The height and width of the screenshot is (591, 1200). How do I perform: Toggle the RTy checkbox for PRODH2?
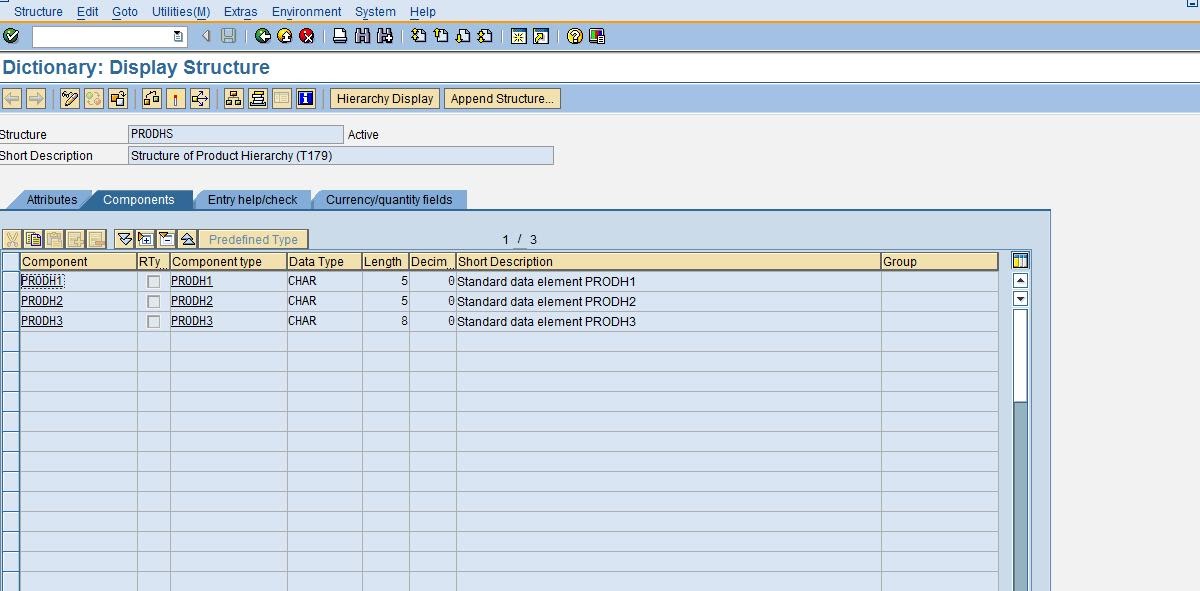(x=152, y=300)
